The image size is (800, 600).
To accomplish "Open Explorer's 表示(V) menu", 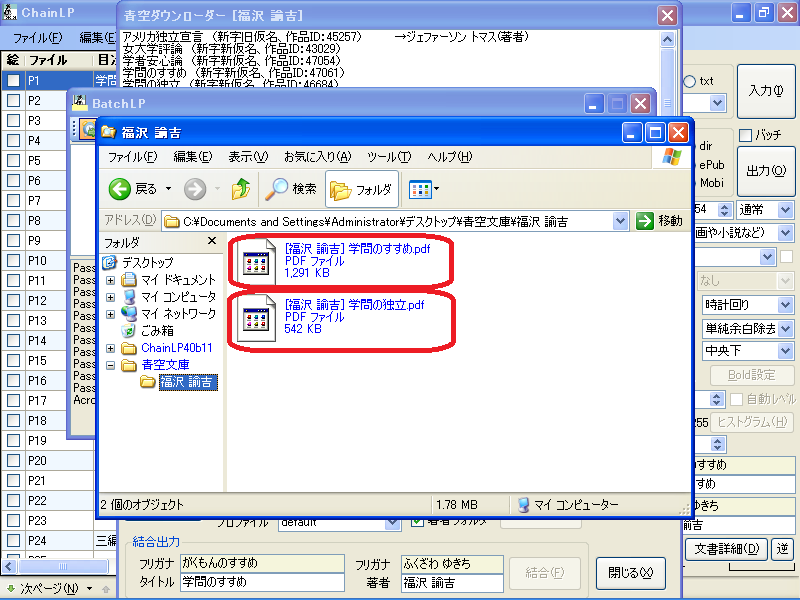I will coord(248,157).
